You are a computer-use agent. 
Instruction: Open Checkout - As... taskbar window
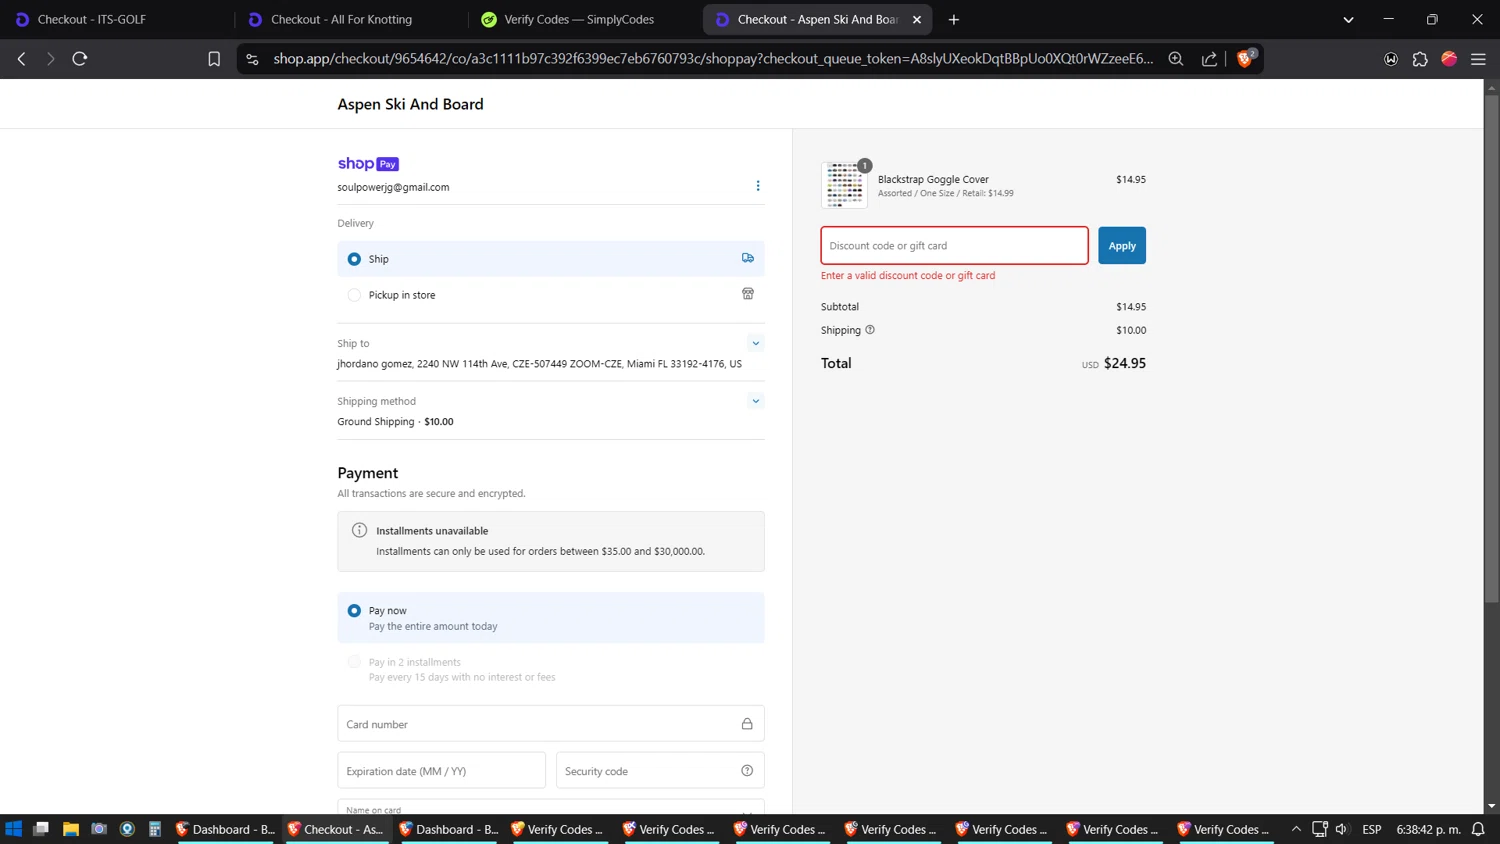337,829
